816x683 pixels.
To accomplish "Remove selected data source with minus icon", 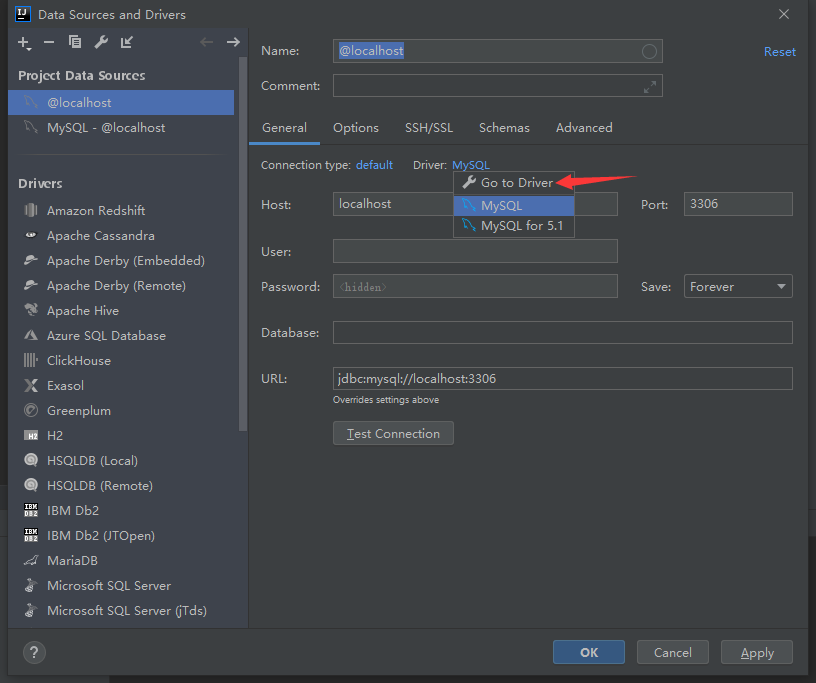I will point(49,42).
